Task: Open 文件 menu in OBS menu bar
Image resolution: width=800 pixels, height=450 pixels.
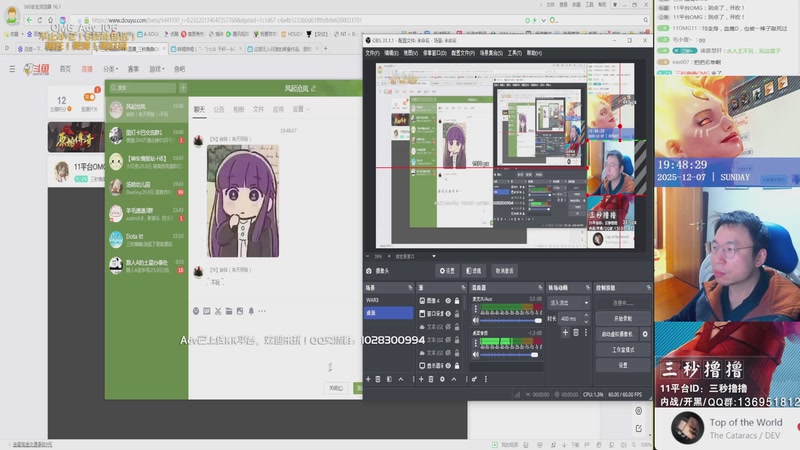Action: (x=372, y=53)
